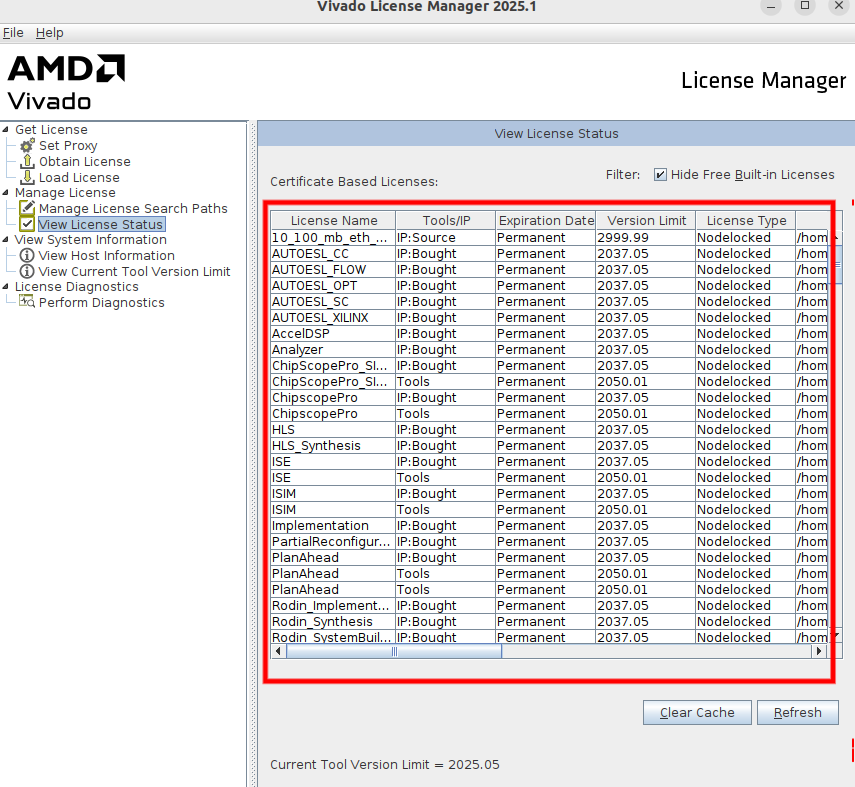
Task: Click the View Host Information info icon
Action: 27,255
